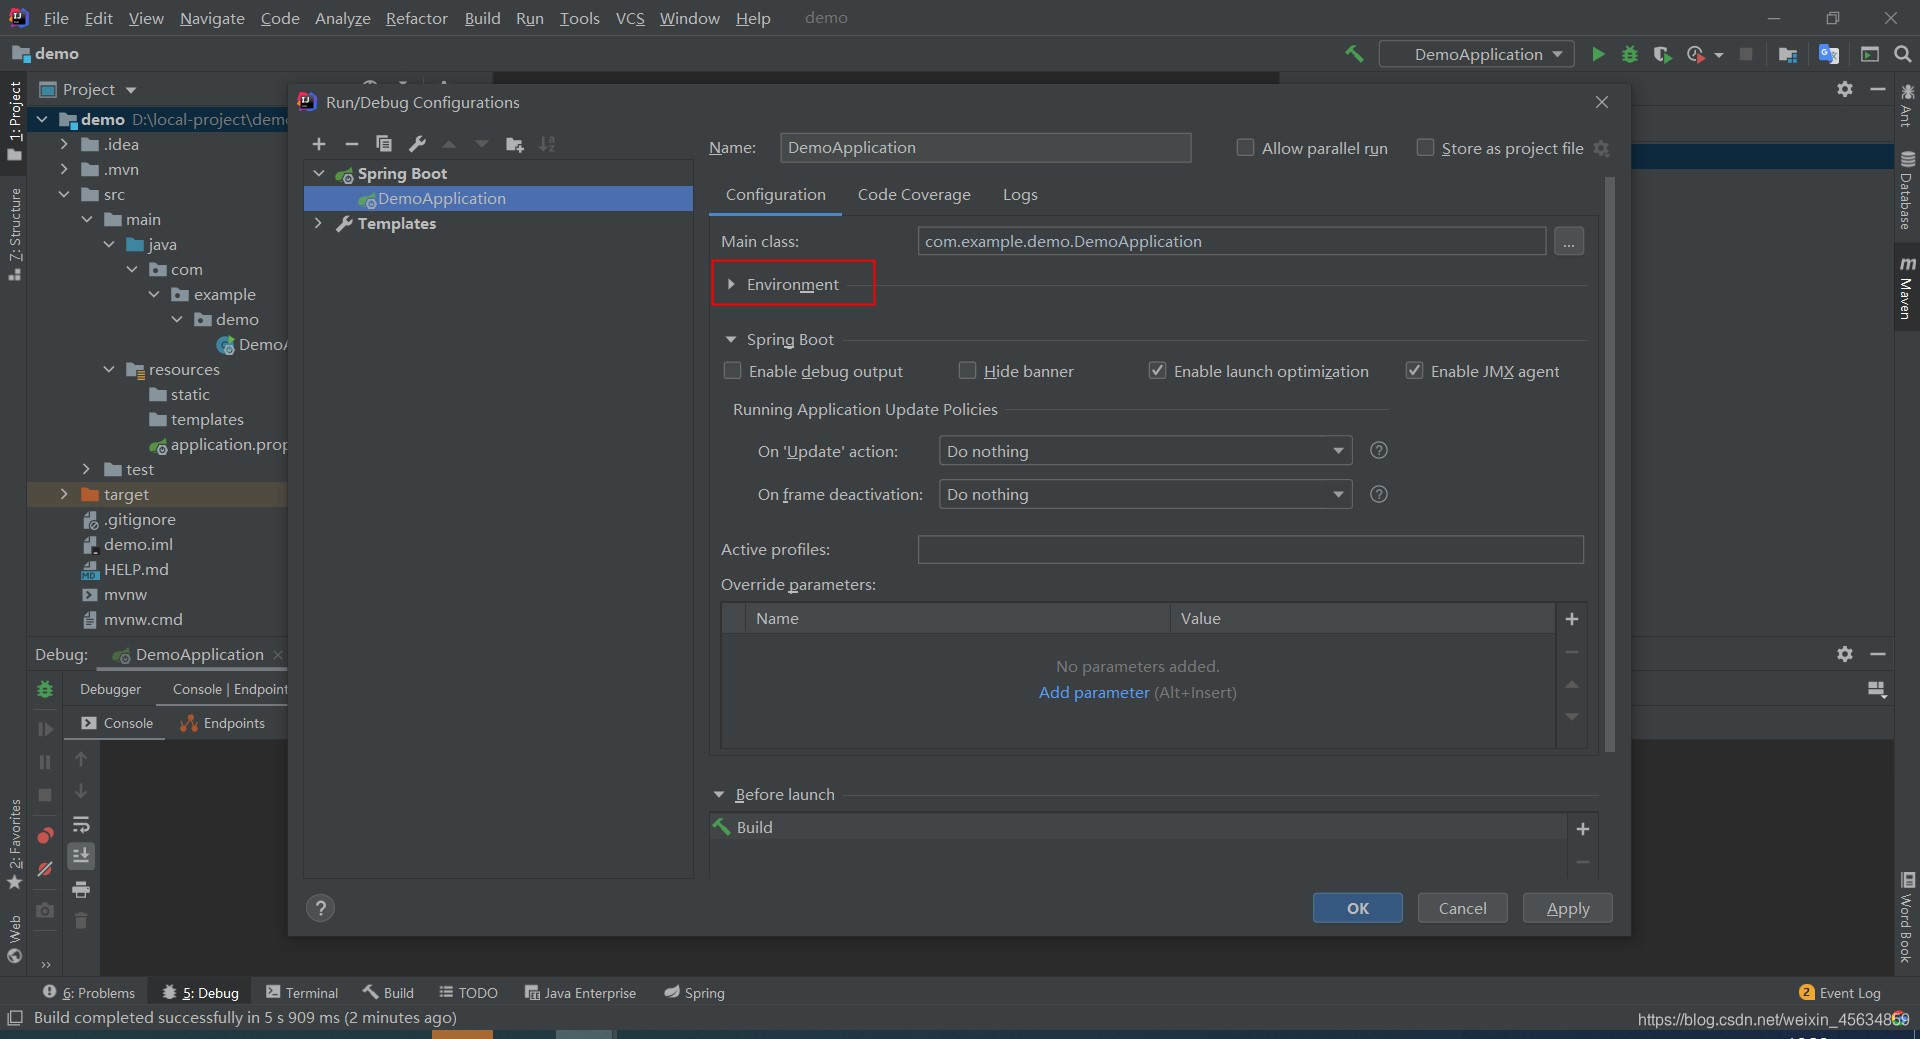Add override parameter plus icon
1920x1039 pixels.
tap(1572, 619)
